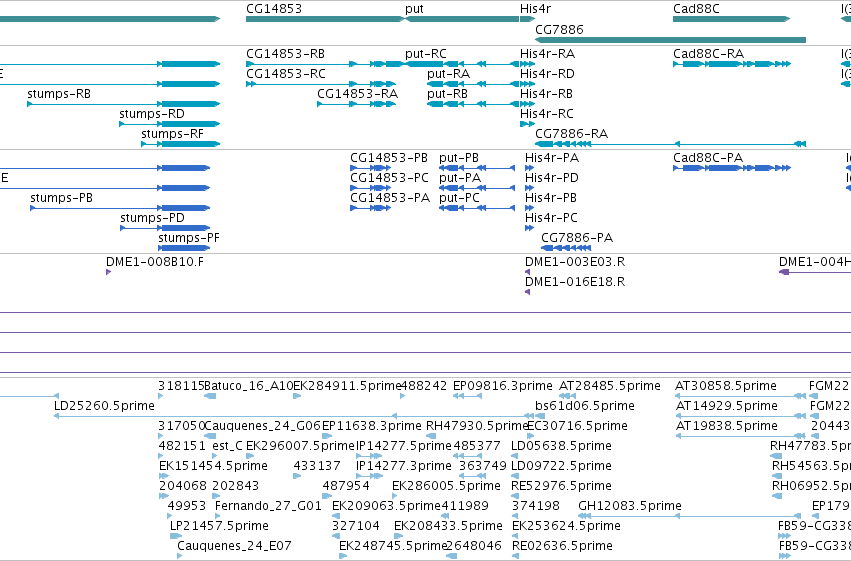Screen dimensions: 851x561
Task: Click protein CG14853-PC label
Action: pyautogui.click(x=389, y=178)
